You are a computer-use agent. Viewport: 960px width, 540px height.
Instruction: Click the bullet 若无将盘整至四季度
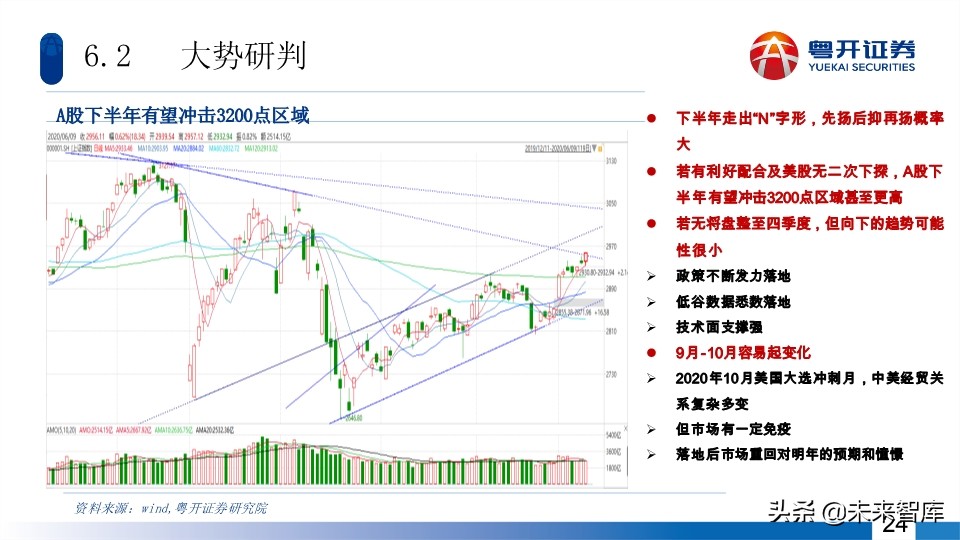point(809,236)
